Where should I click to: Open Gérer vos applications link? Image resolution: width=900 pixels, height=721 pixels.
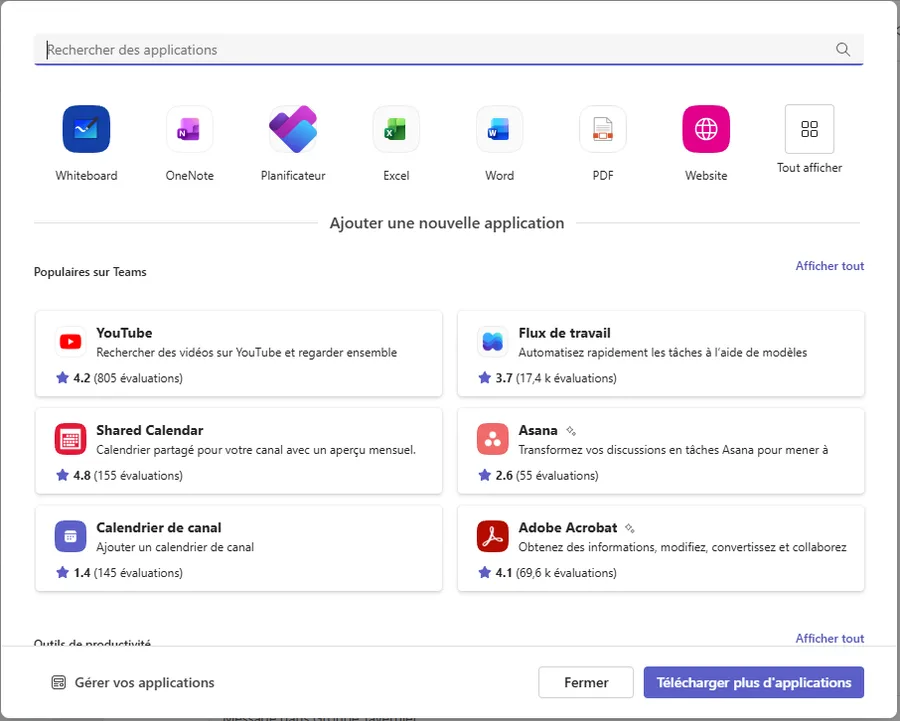pyautogui.click(x=133, y=683)
